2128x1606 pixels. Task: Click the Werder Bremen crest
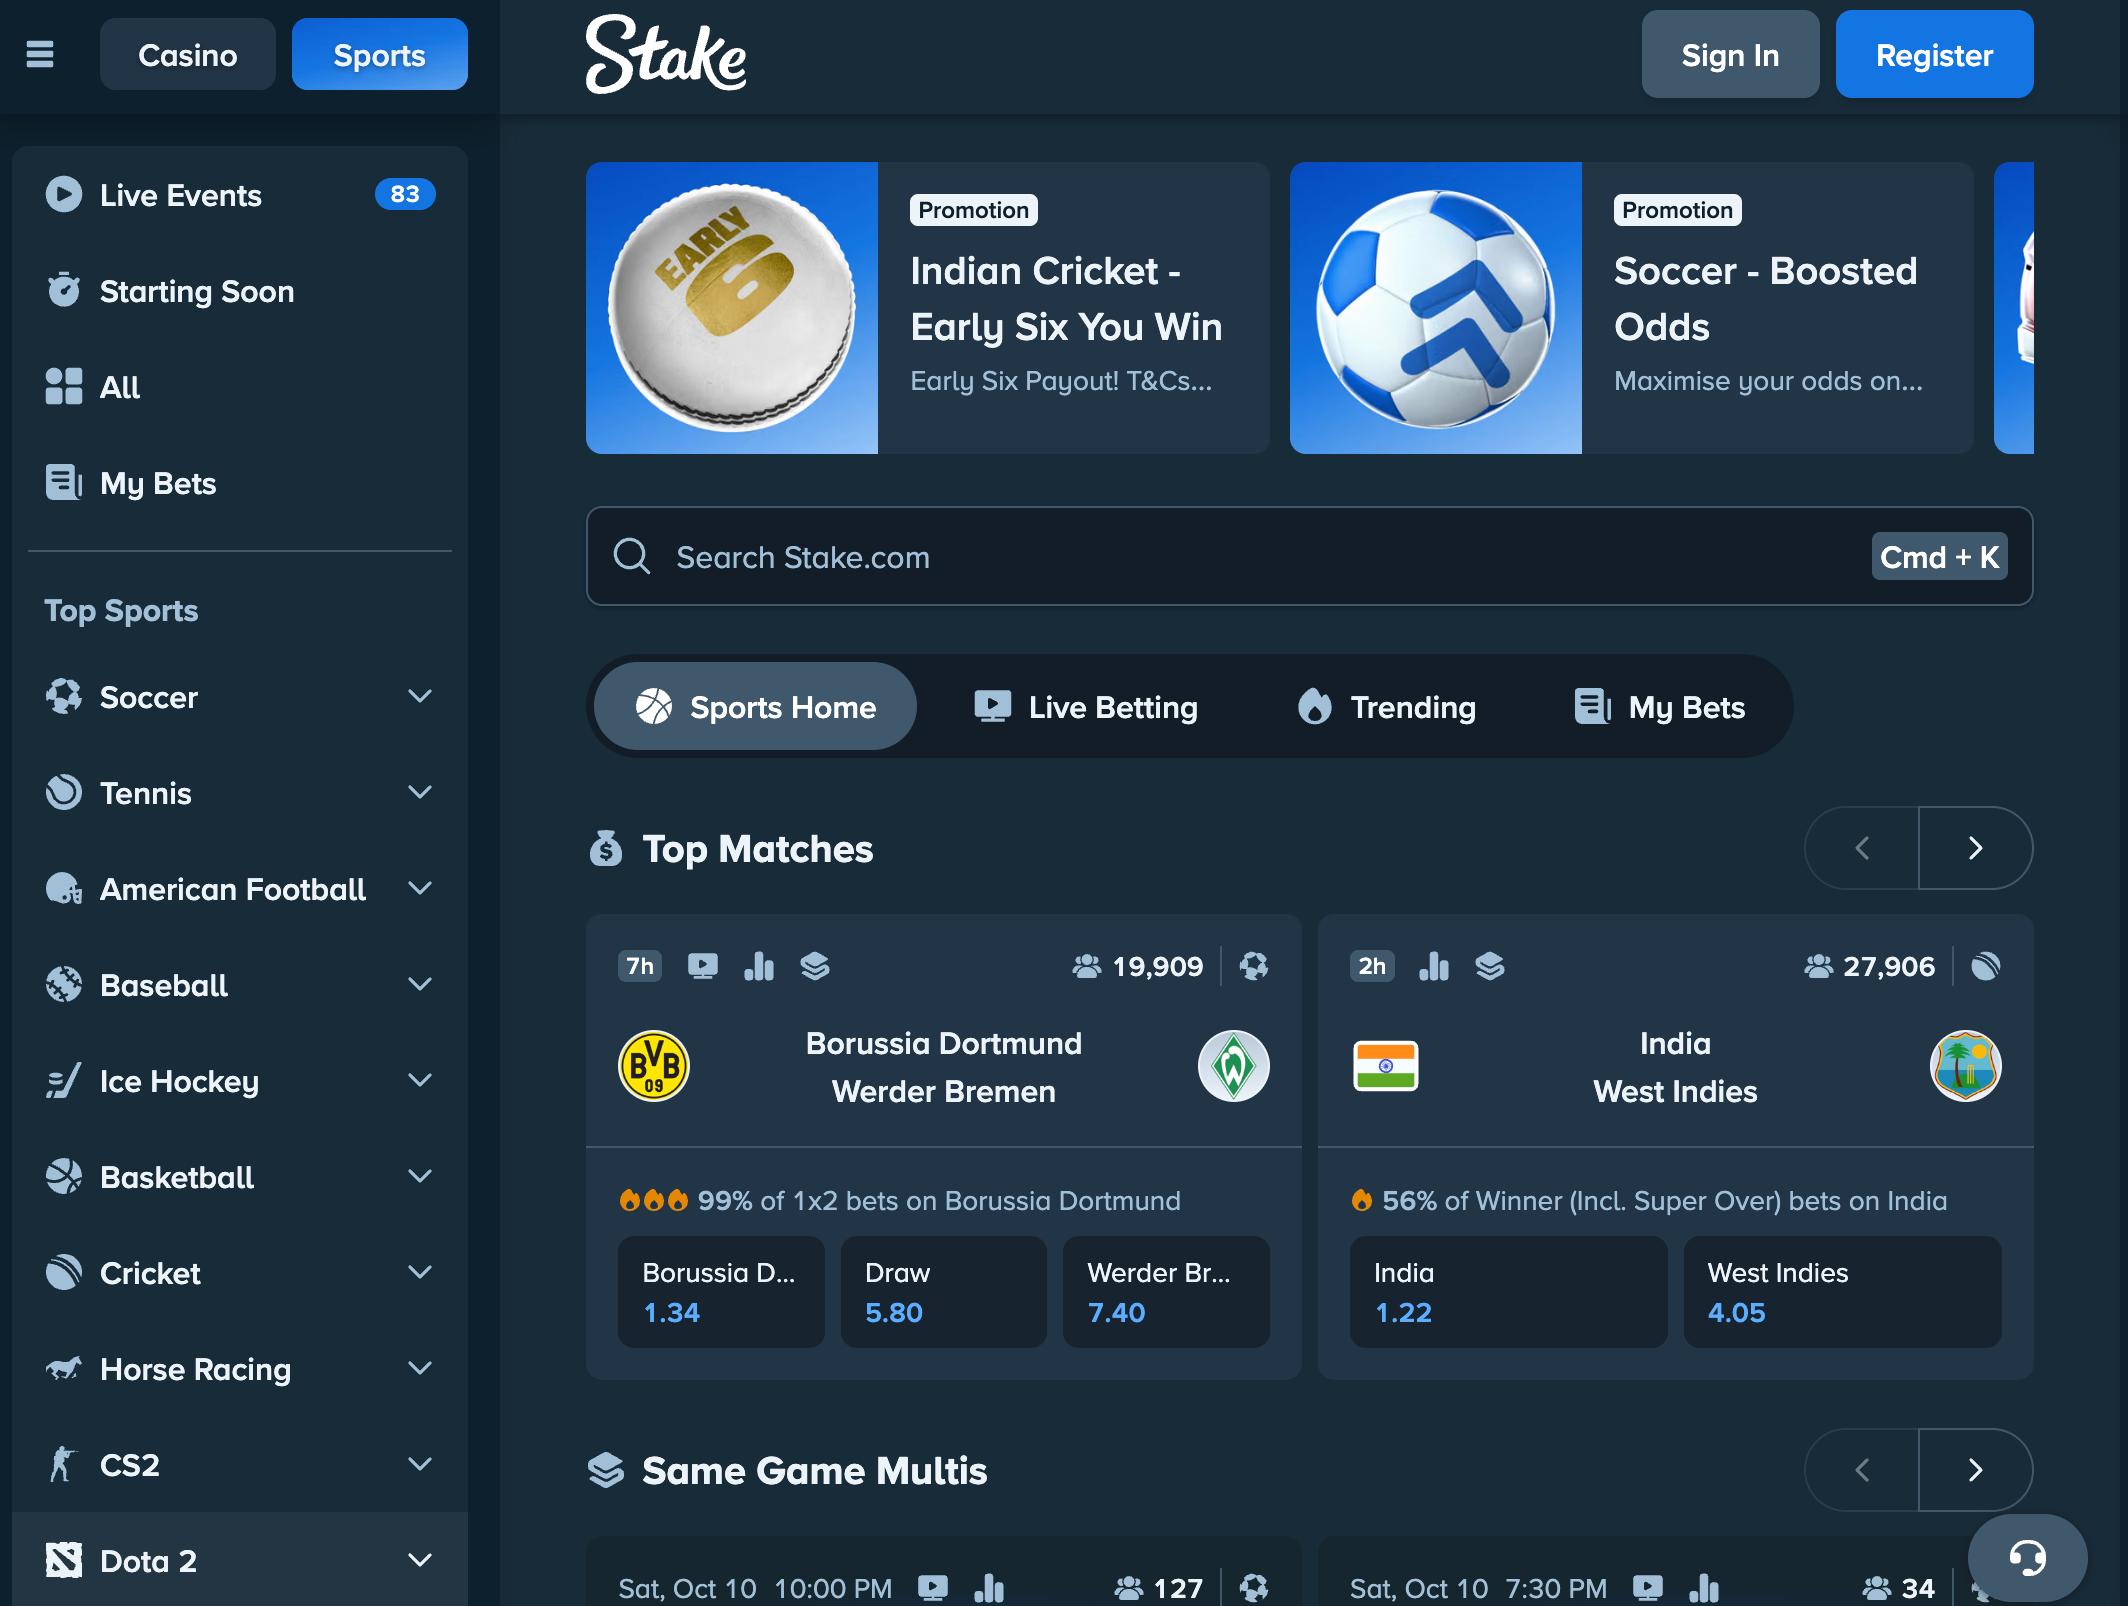coord(1234,1066)
